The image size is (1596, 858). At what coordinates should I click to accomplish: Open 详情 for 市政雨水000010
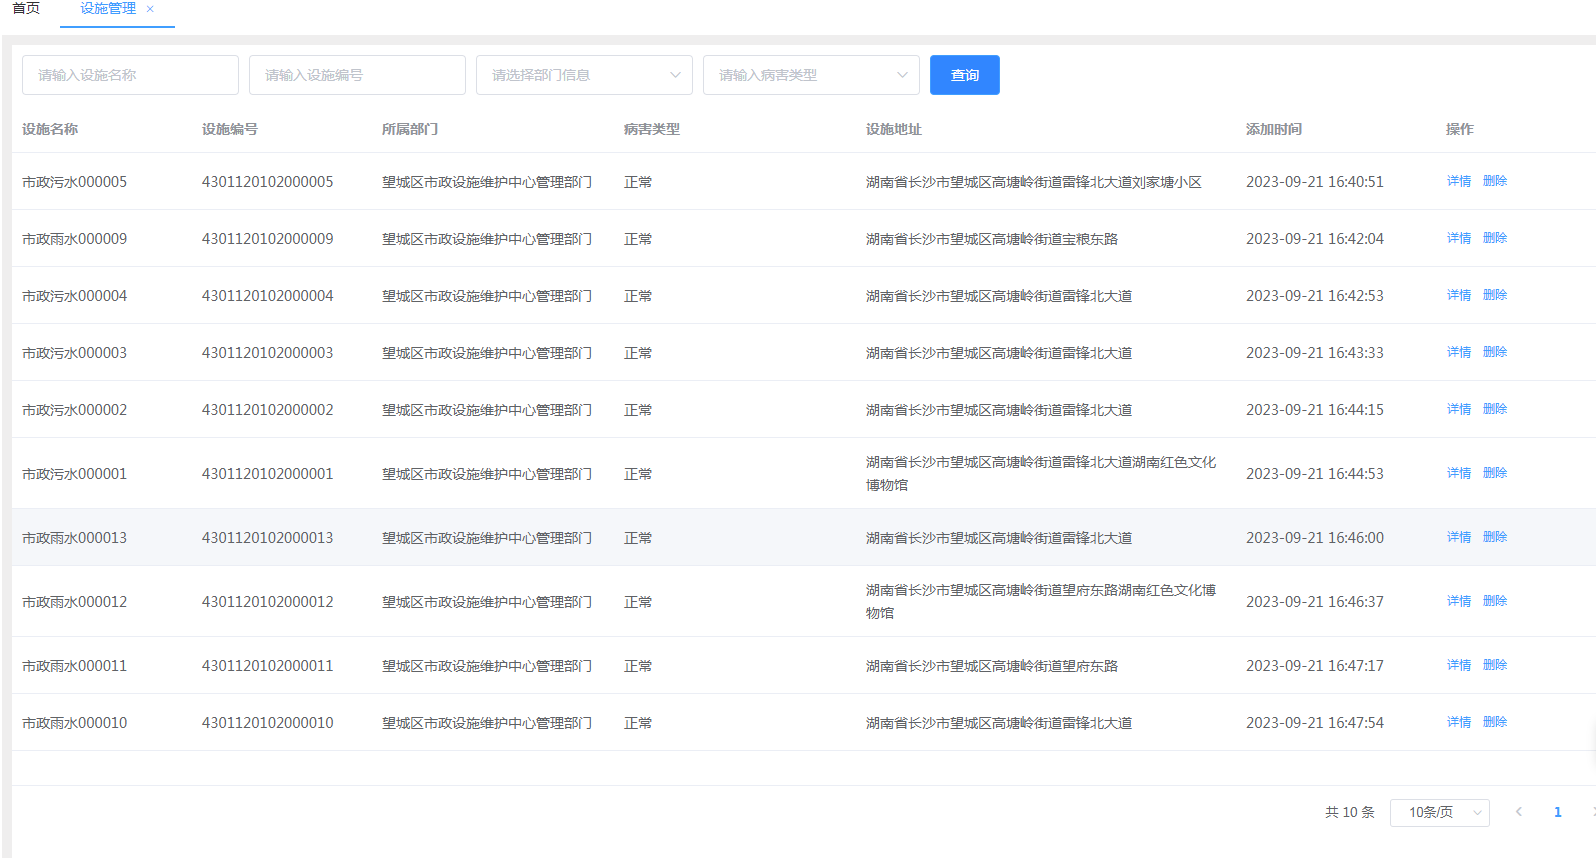point(1458,722)
